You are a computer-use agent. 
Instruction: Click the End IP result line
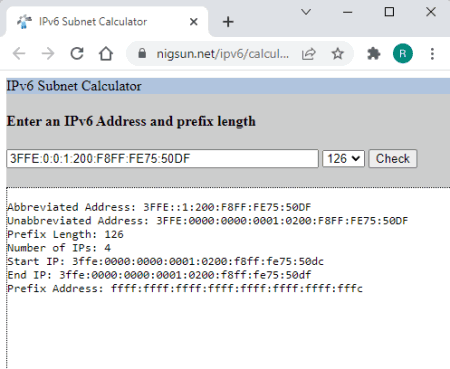(x=159, y=275)
